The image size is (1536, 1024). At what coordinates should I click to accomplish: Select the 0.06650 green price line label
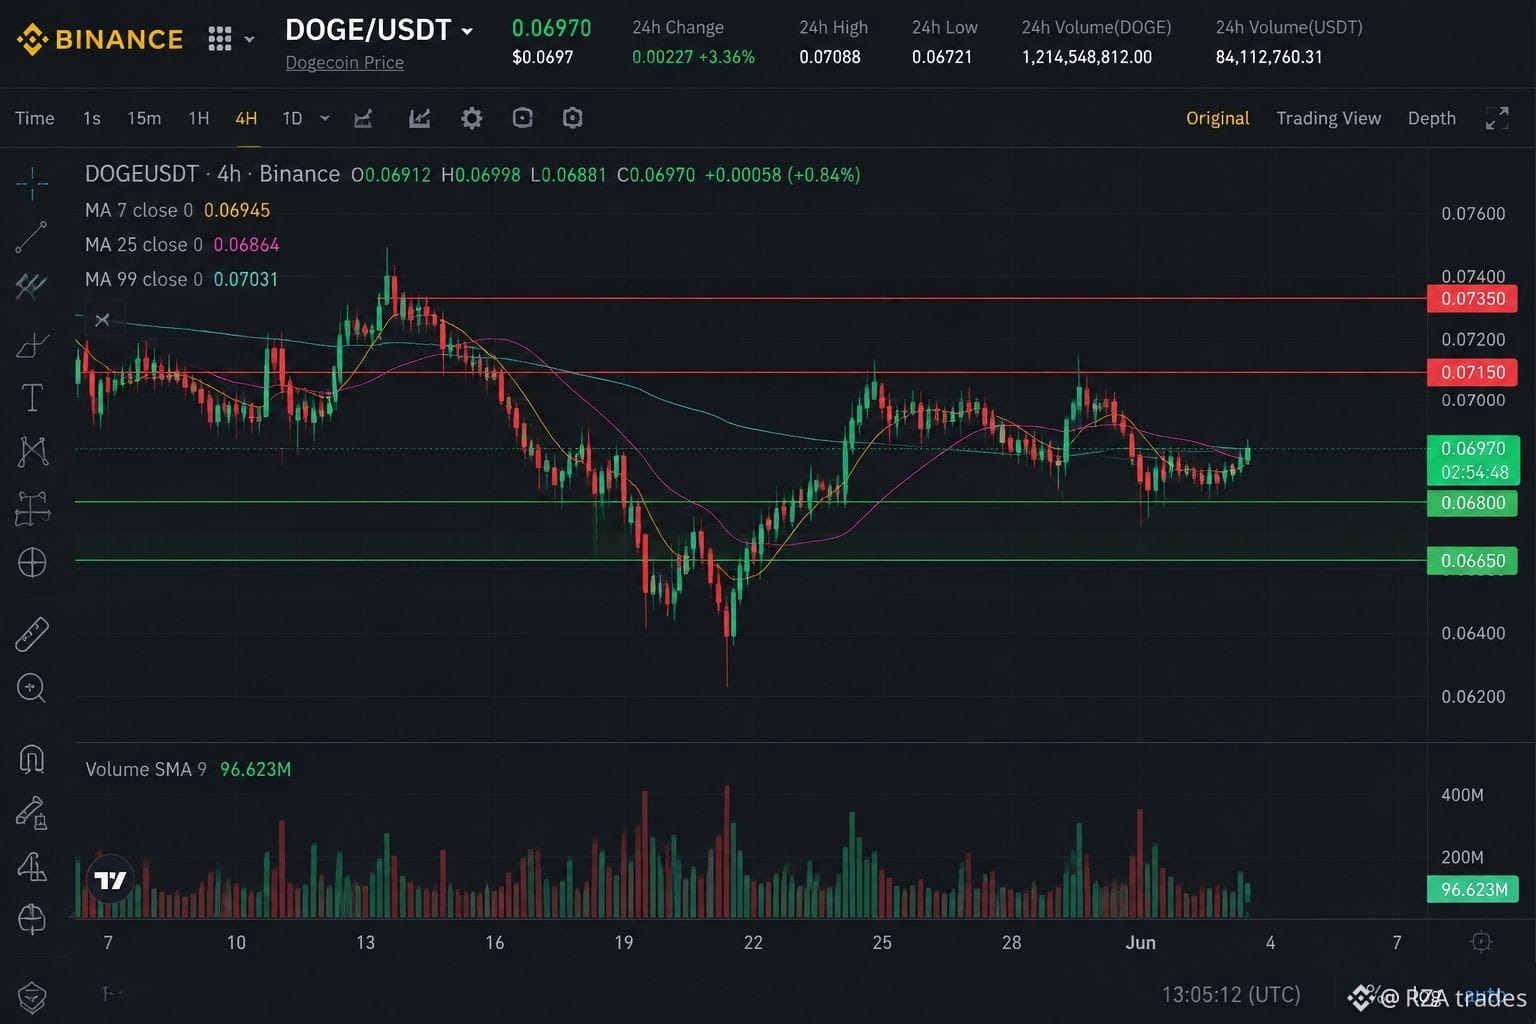coord(1473,560)
